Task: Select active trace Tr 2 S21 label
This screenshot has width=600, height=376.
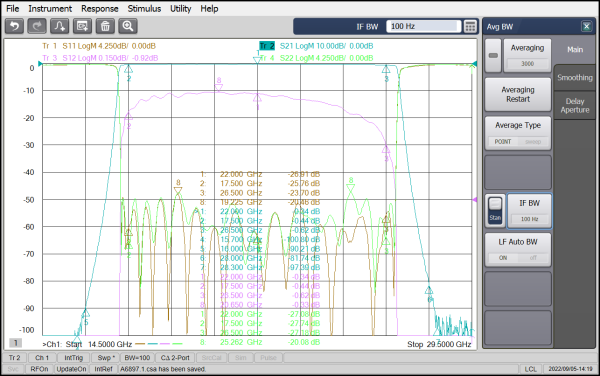Action: [x=316, y=46]
